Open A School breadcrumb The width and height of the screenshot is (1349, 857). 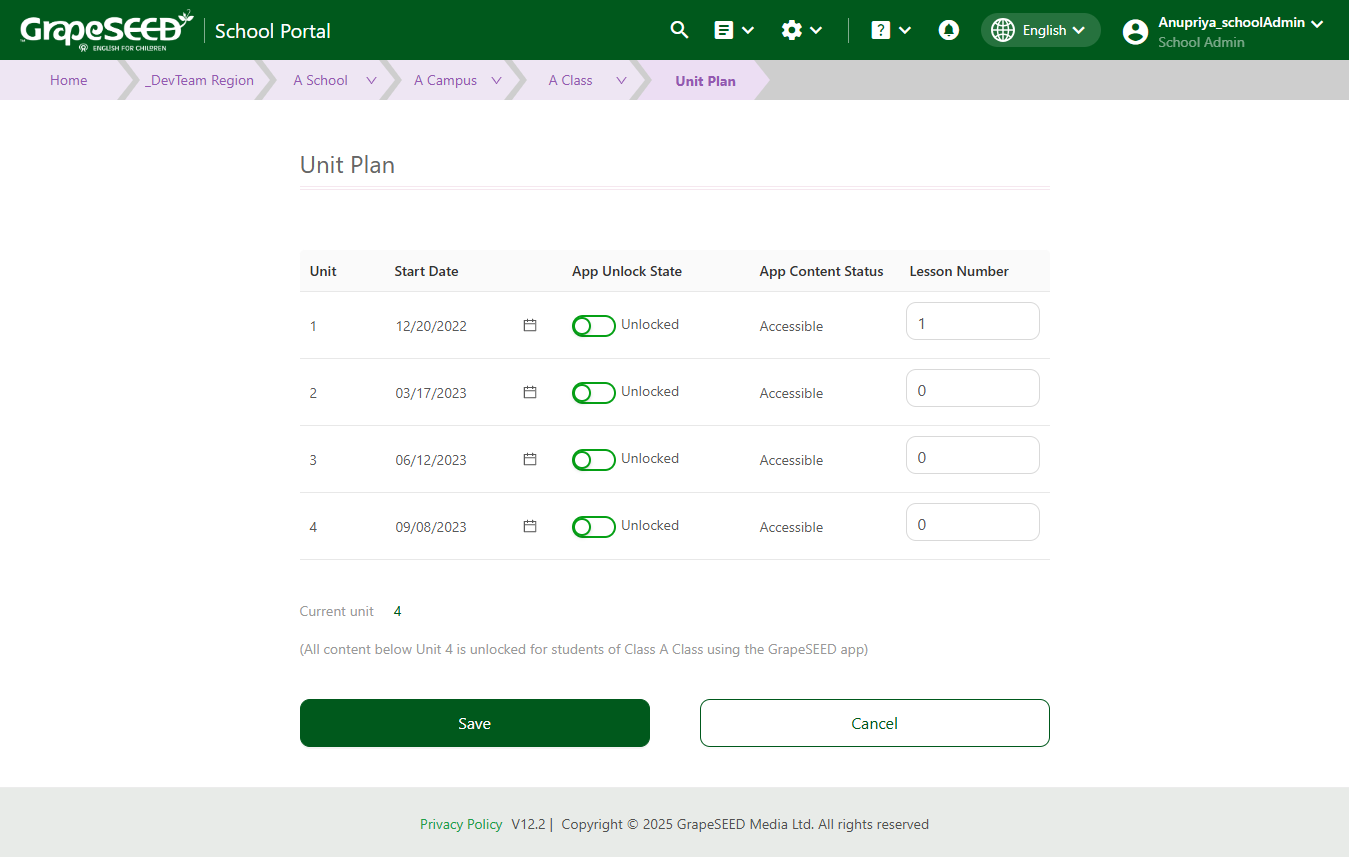[321, 80]
